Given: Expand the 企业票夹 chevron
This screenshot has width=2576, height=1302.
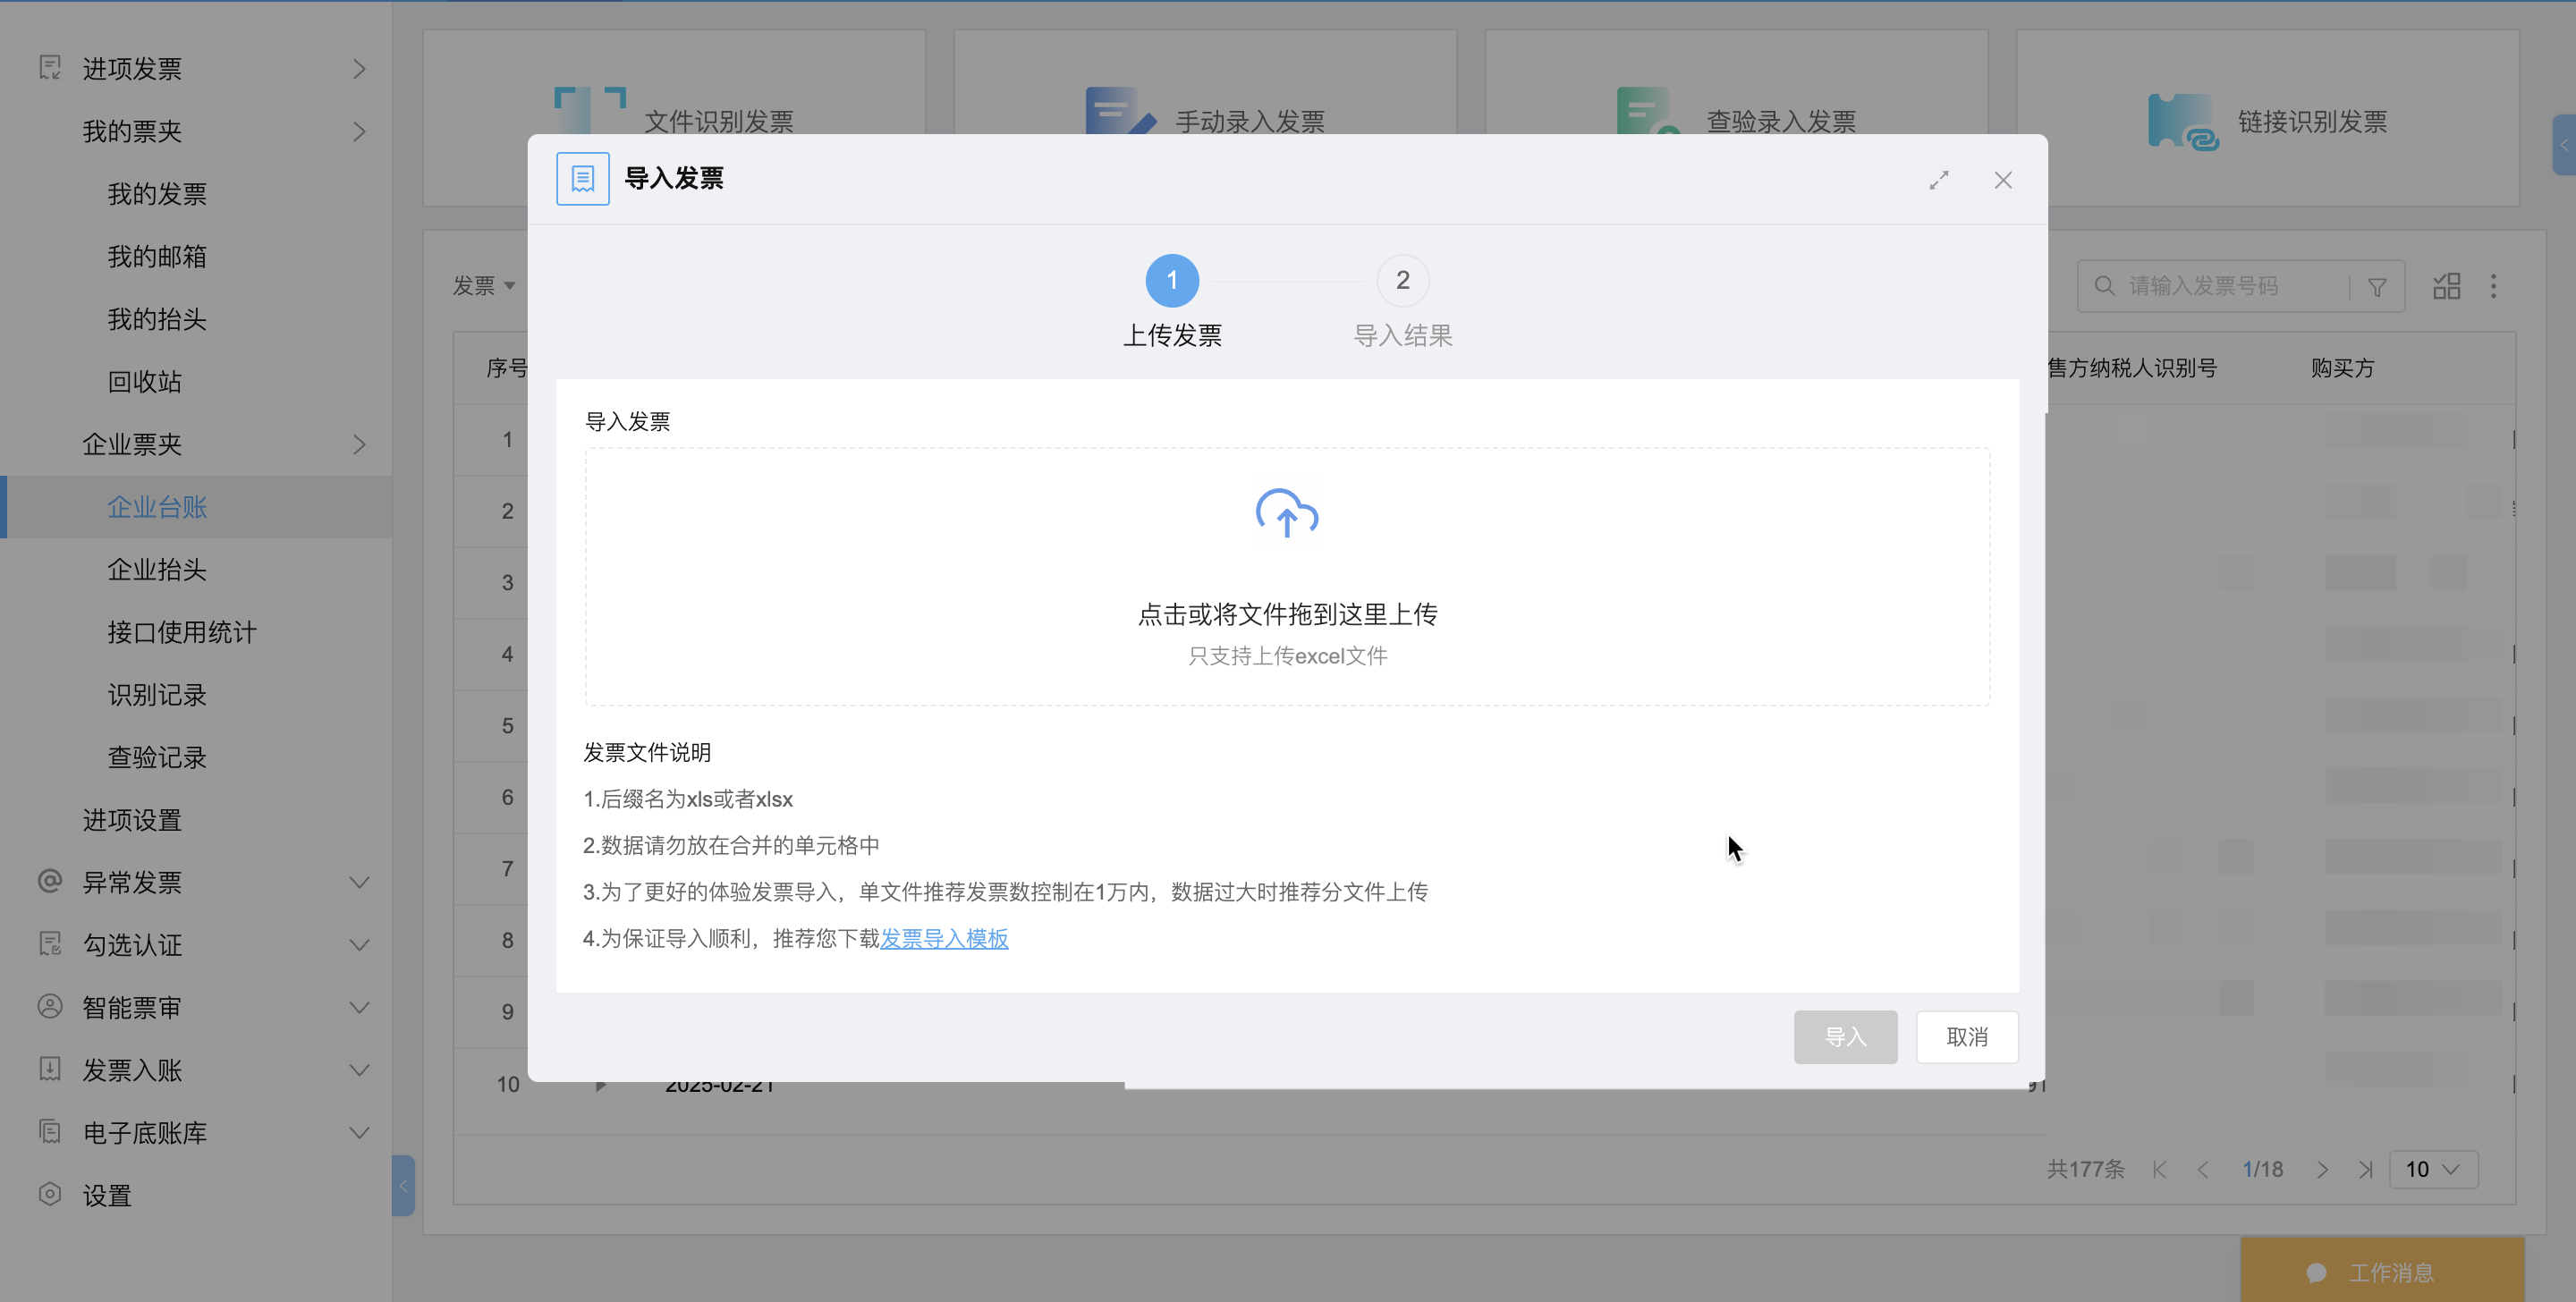Looking at the screenshot, I should coord(359,444).
